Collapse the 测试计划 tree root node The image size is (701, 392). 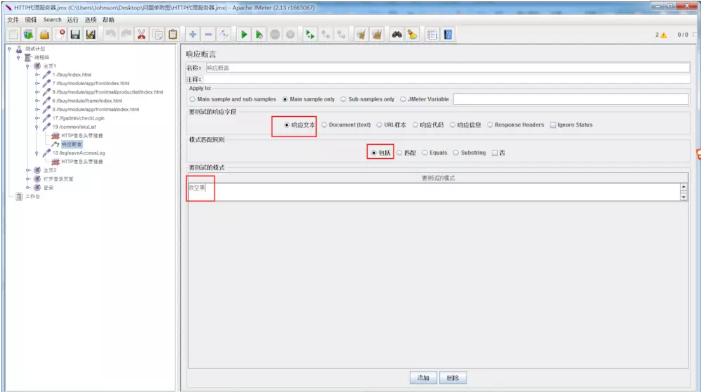(x=10, y=49)
